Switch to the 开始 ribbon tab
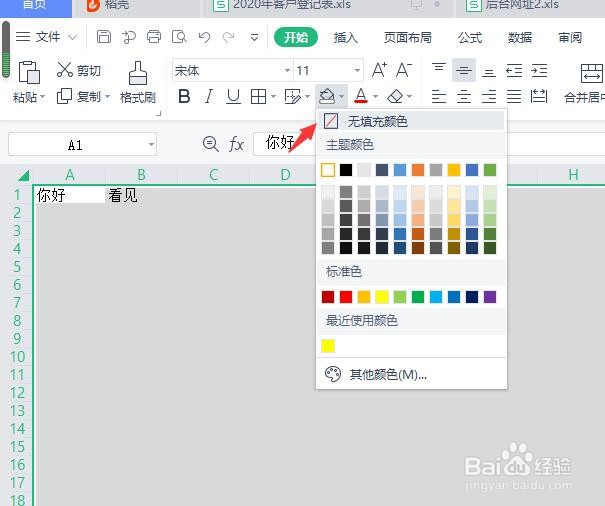This screenshot has height=506, width=605. point(296,37)
